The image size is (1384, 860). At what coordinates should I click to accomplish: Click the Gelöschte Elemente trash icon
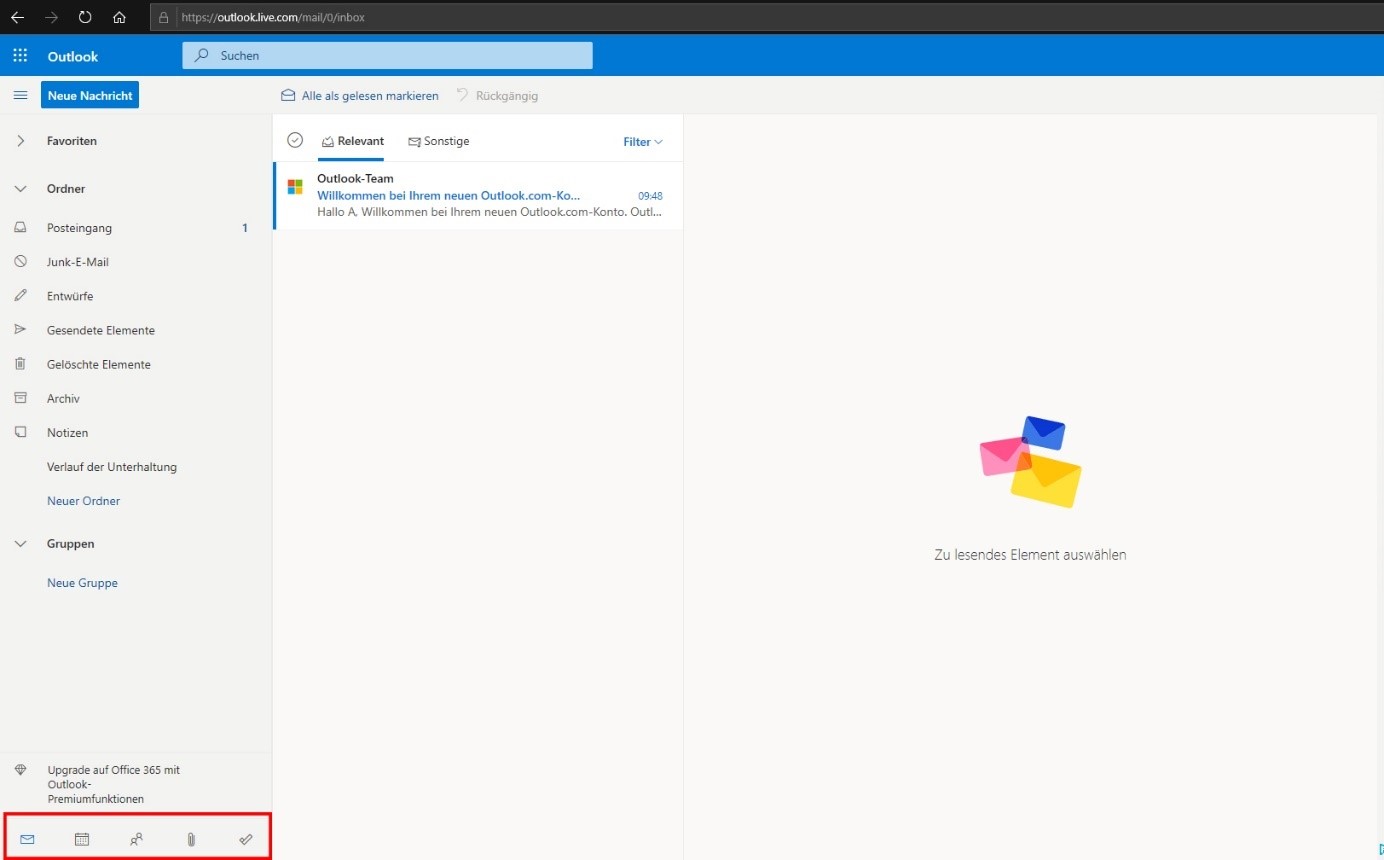pos(20,364)
